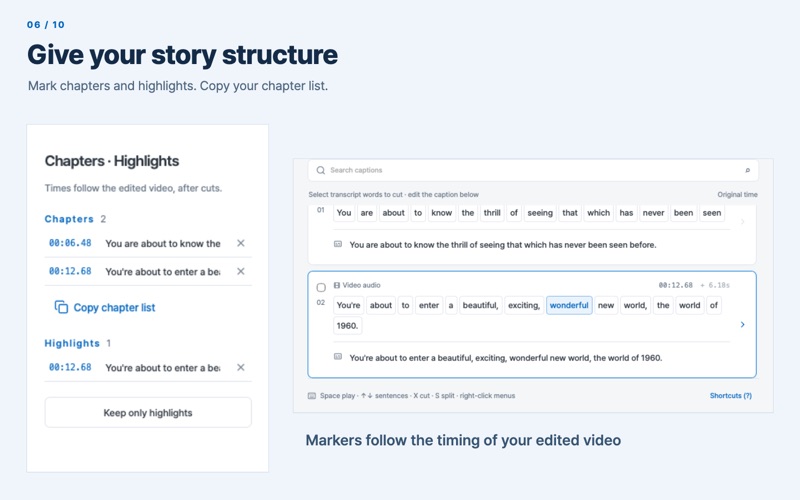Viewport: 800px width, 500px height.
Task: Select the word 'world,' with a comma
Action: (x=635, y=306)
